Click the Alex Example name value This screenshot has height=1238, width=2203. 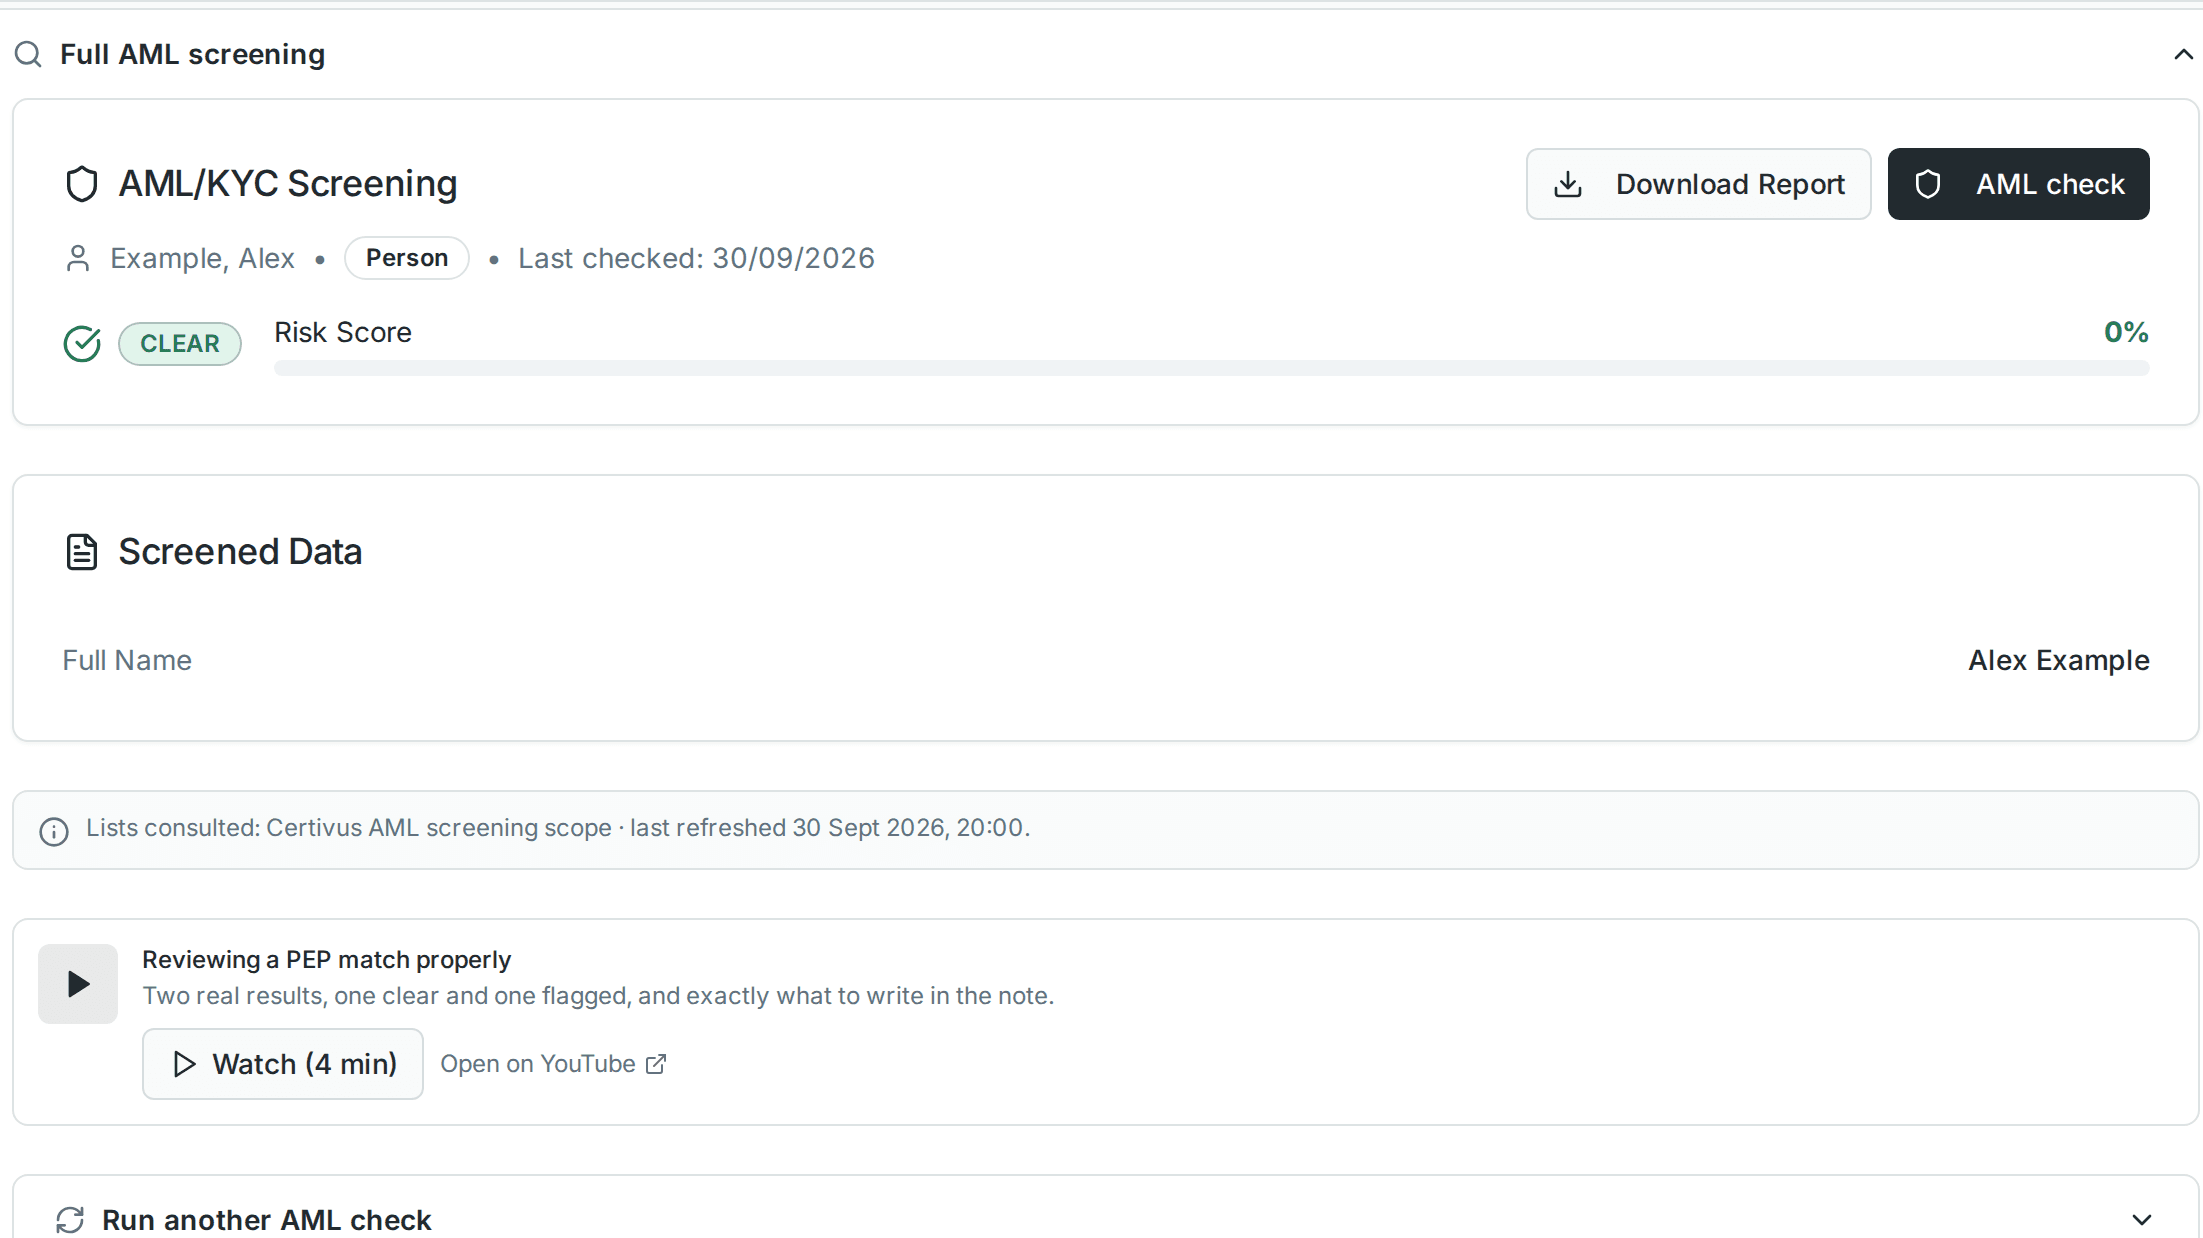[2059, 660]
